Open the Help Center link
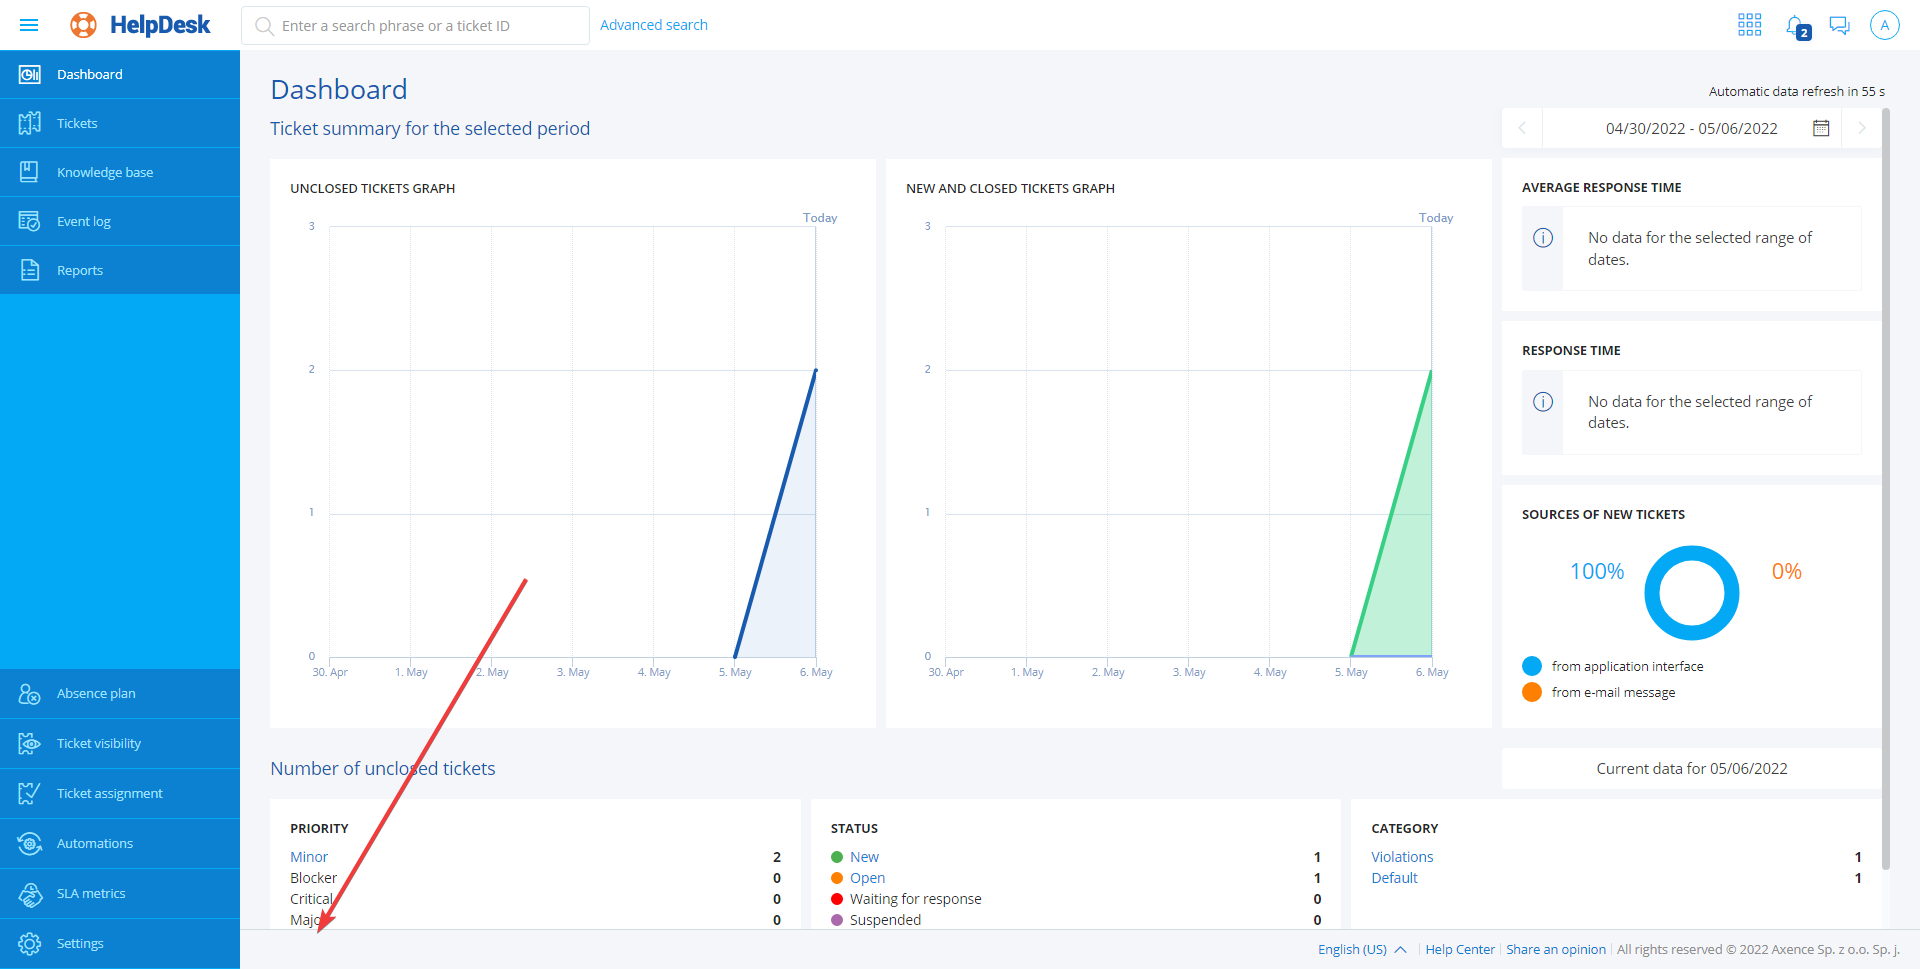This screenshot has width=1920, height=969. point(1459,949)
